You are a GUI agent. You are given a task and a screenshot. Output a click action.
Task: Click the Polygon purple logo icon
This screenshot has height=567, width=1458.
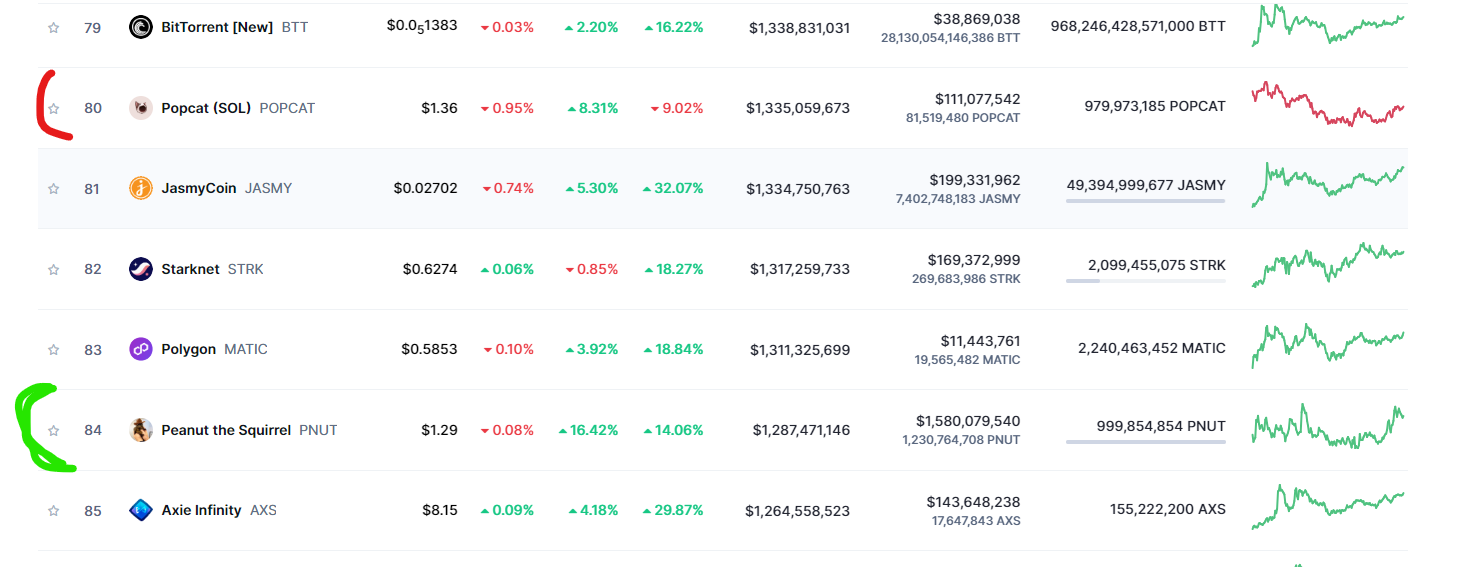click(x=141, y=349)
